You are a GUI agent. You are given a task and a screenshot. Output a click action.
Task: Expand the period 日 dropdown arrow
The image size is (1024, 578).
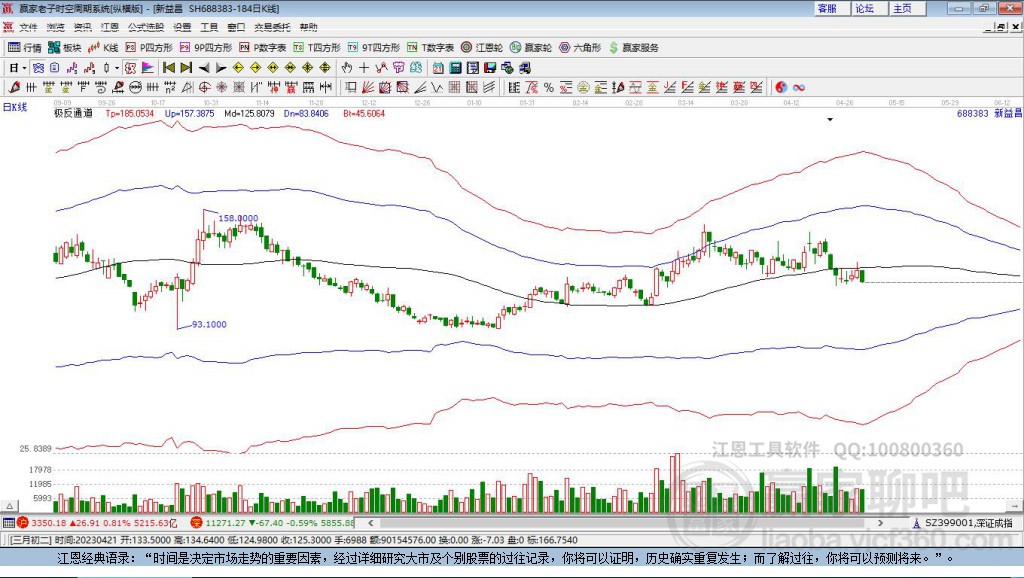coord(25,67)
